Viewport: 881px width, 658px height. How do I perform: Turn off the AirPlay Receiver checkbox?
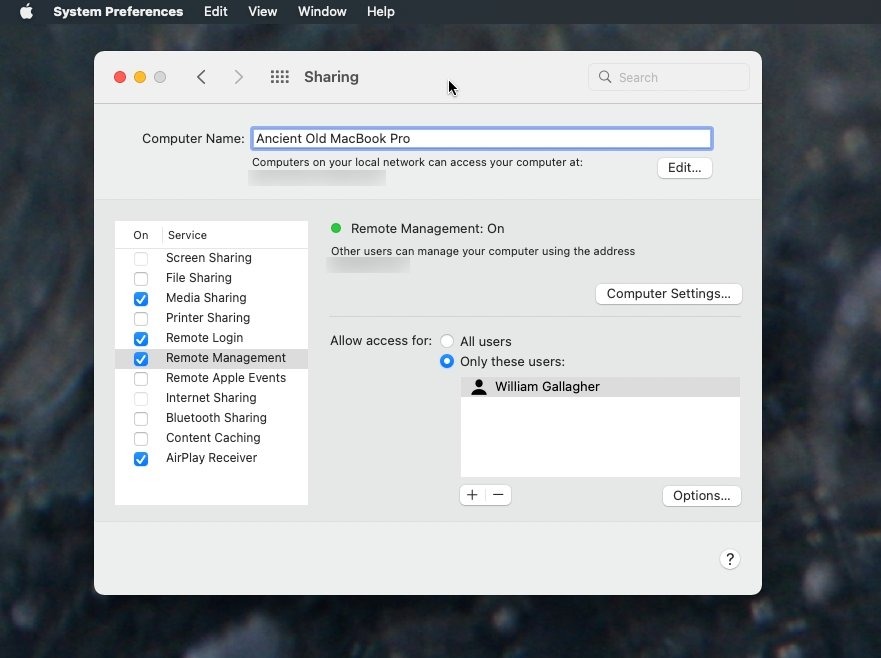click(141, 458)
